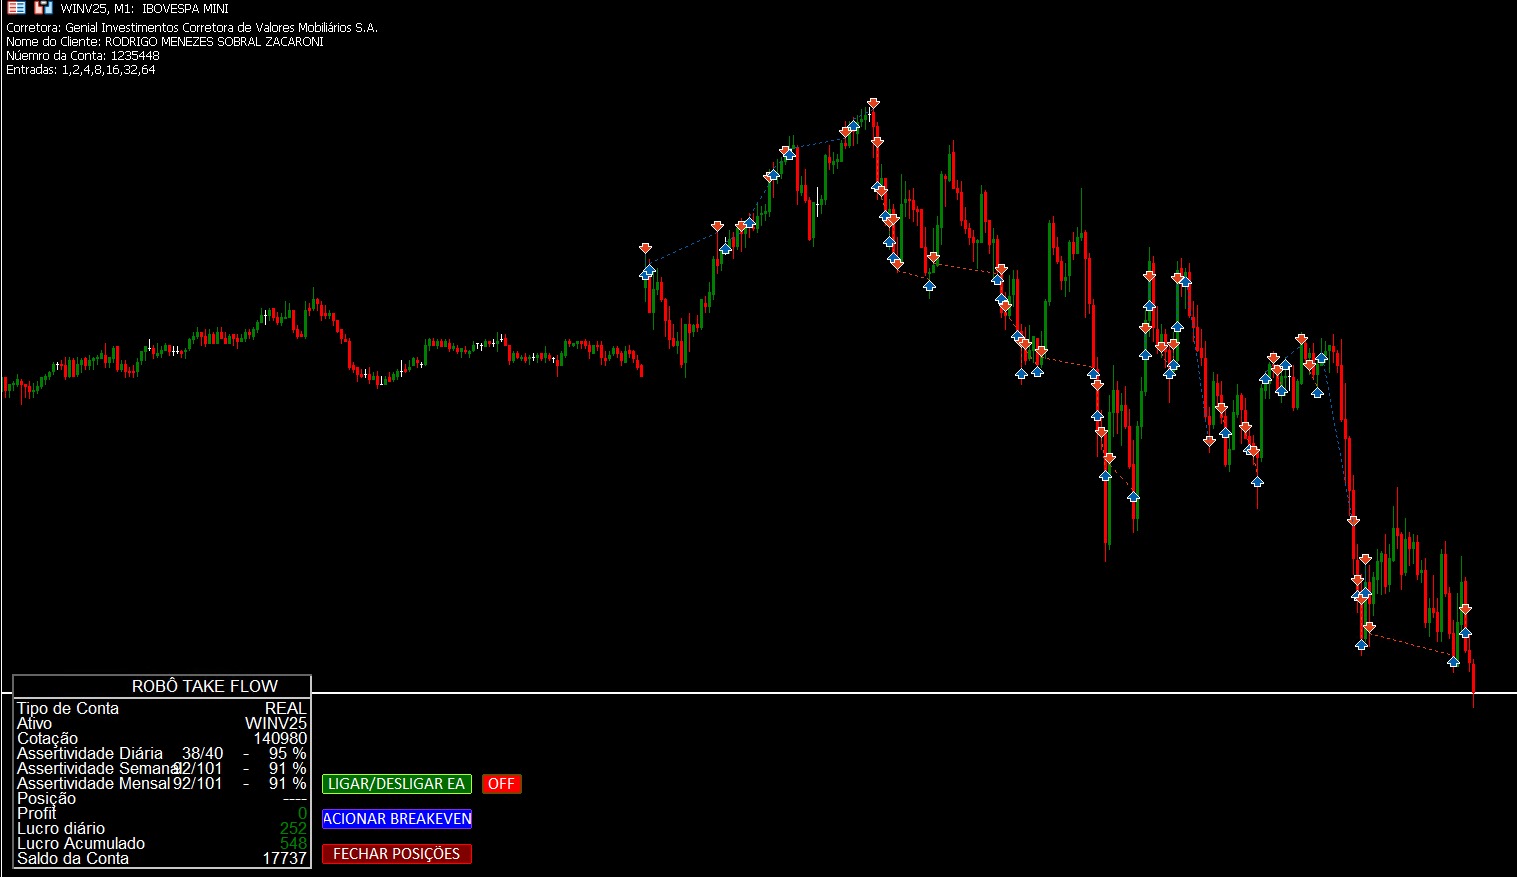Click the Cotação value 140980
Screen dimensions: 1517x877
tap(280, 739)
